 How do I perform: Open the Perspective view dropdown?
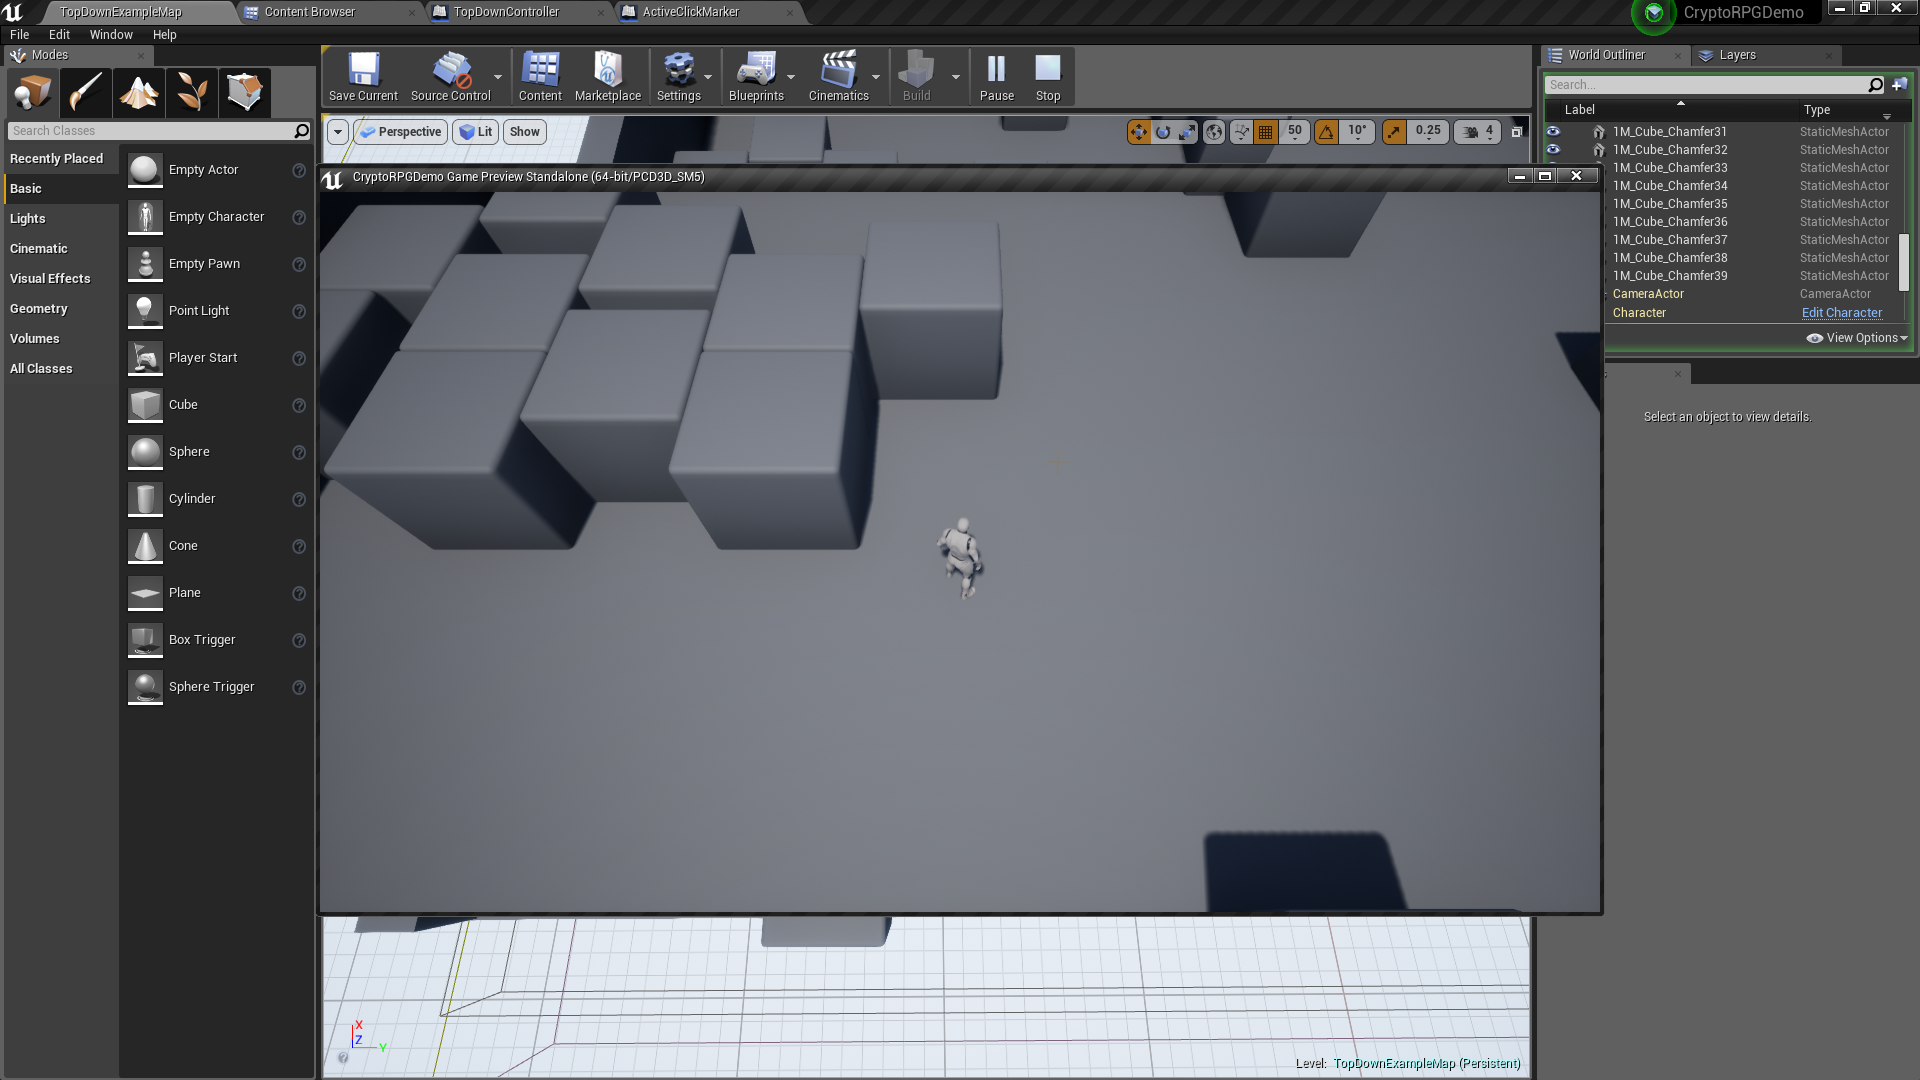[x=400, y=132]
